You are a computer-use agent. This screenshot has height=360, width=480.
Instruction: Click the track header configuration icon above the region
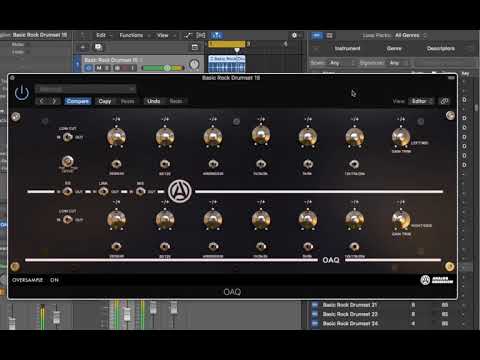pos(195,47)
